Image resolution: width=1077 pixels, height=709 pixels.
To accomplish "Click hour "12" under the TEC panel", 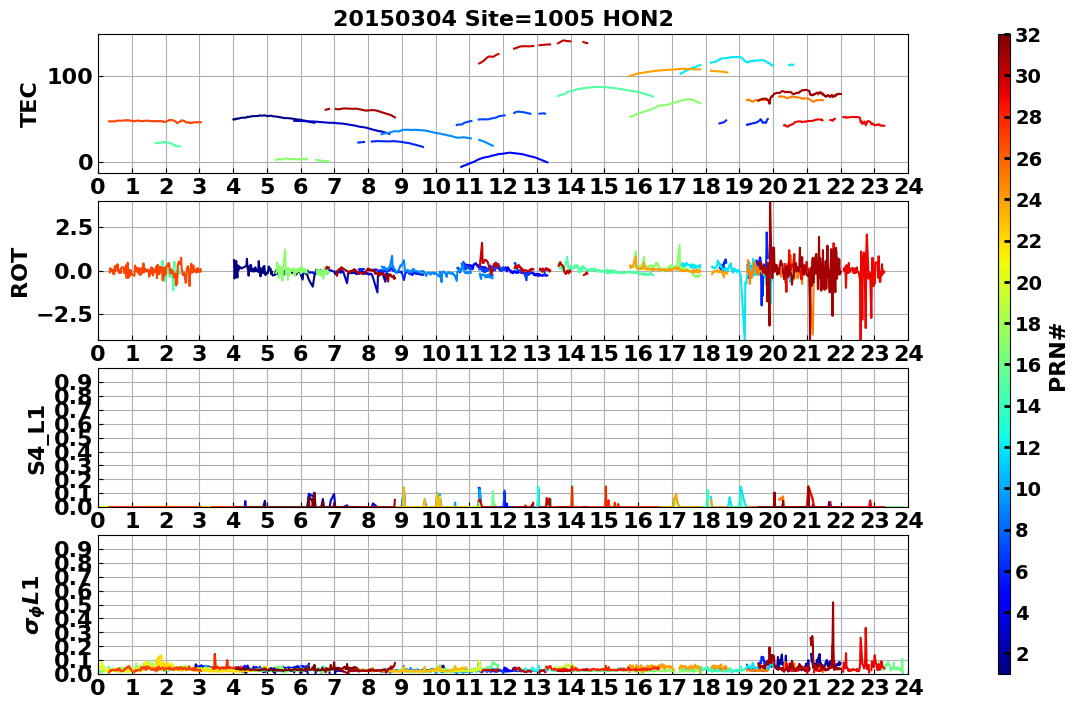I will [x=503, y=186].
